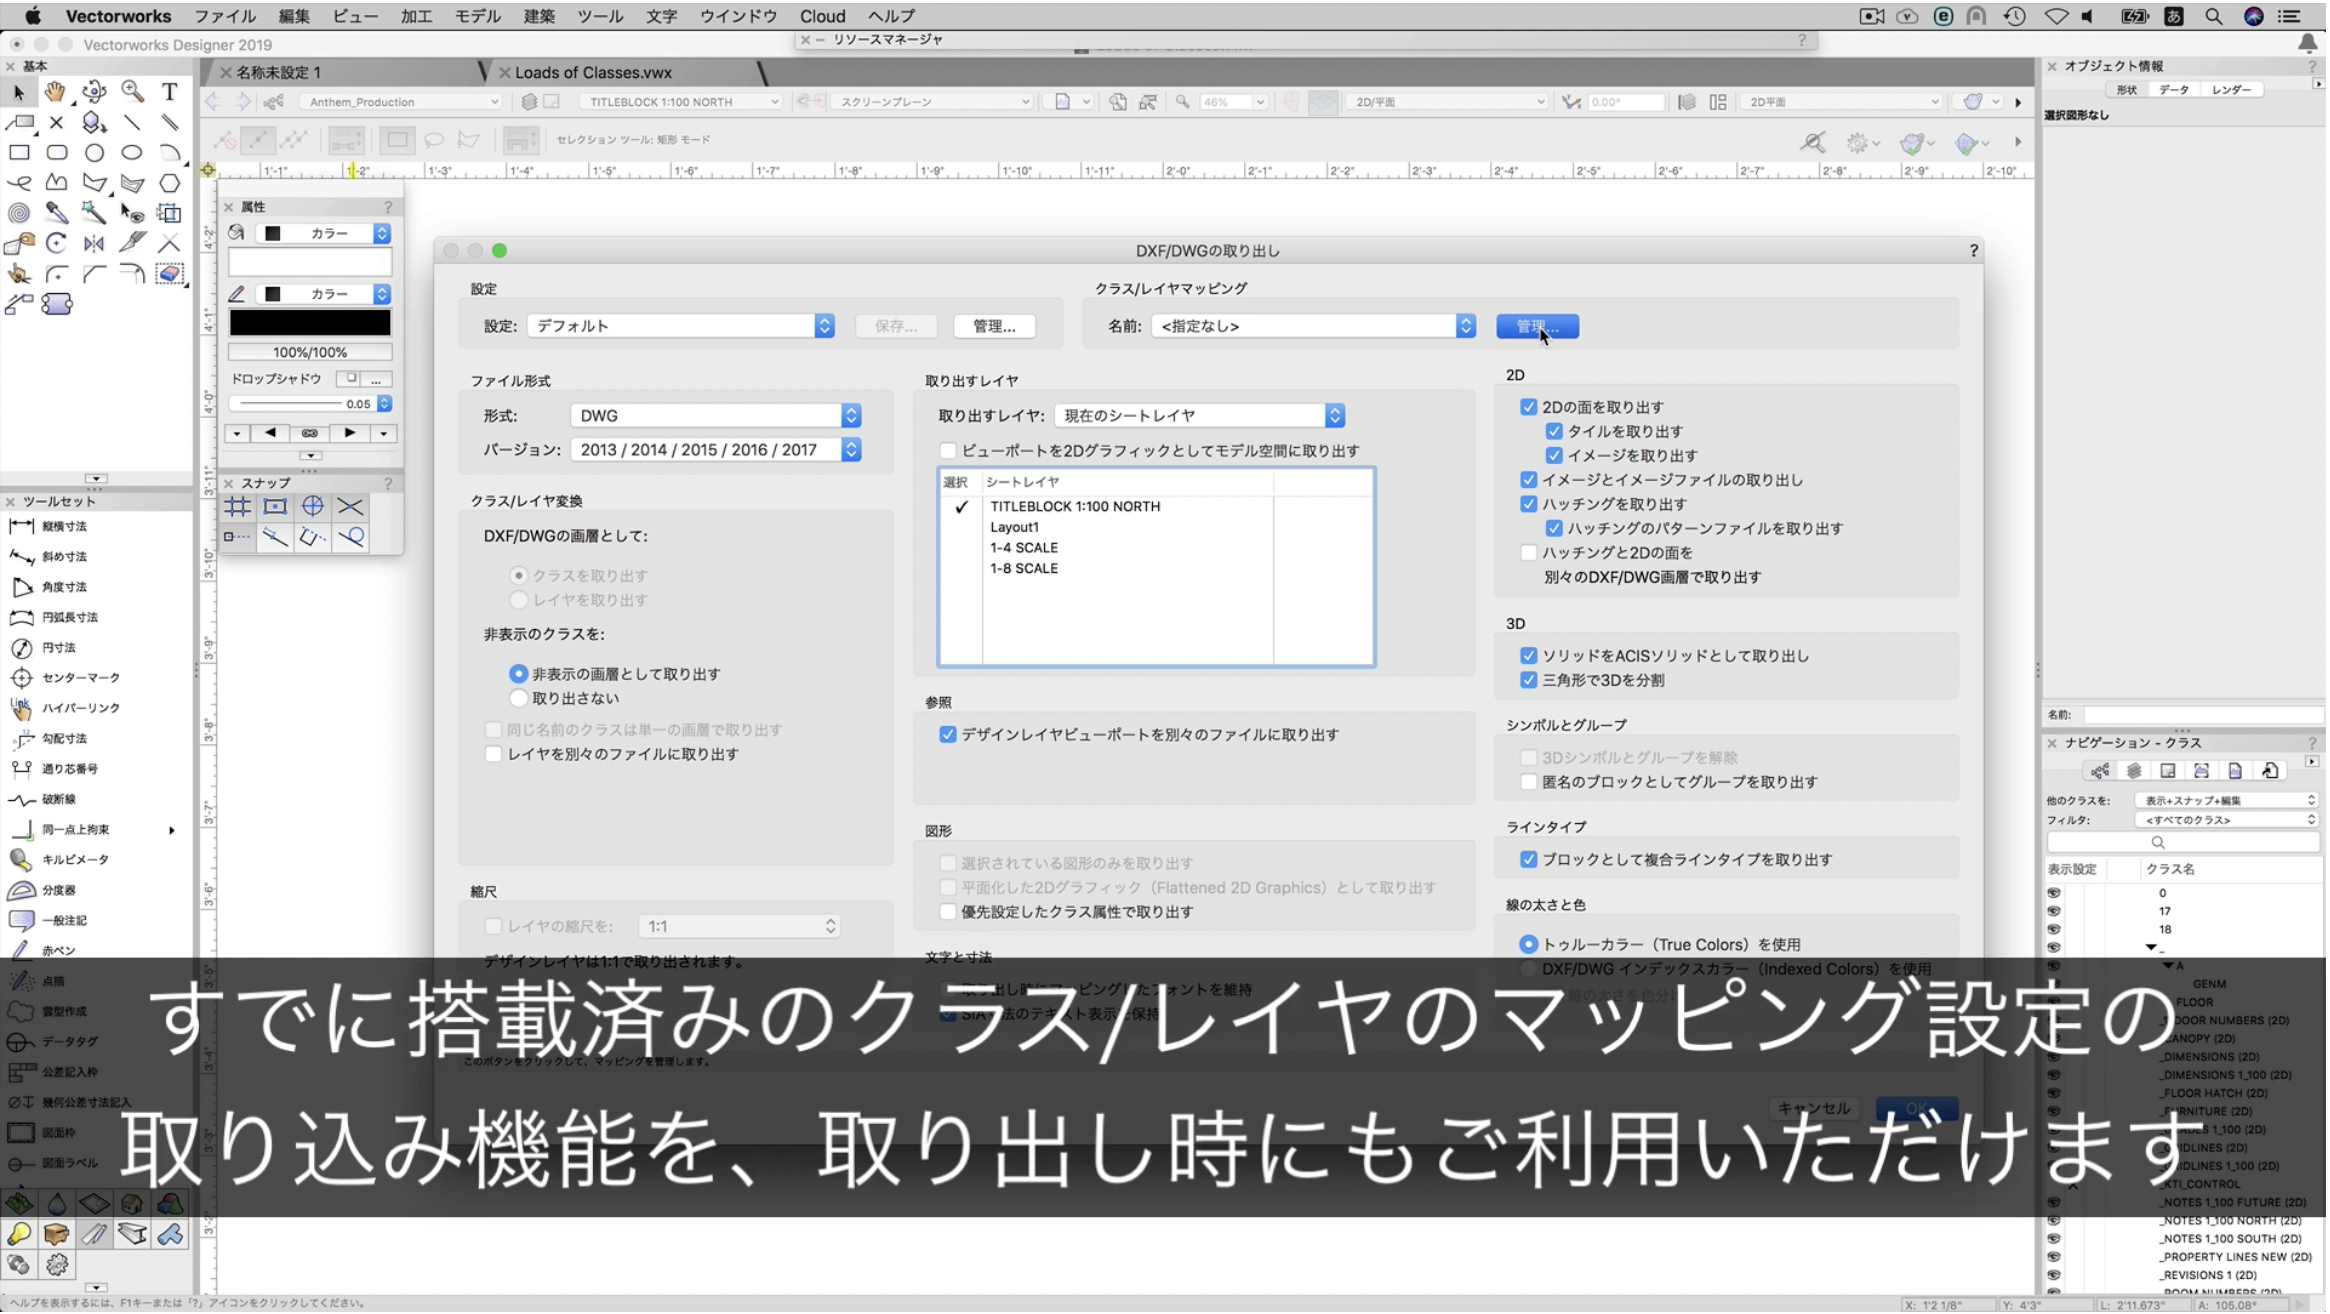The height and width of the screenshot is (1314, 2330).
Task: Select Layout1 in sheet layer list
Action: click(x=1016, y=528)
